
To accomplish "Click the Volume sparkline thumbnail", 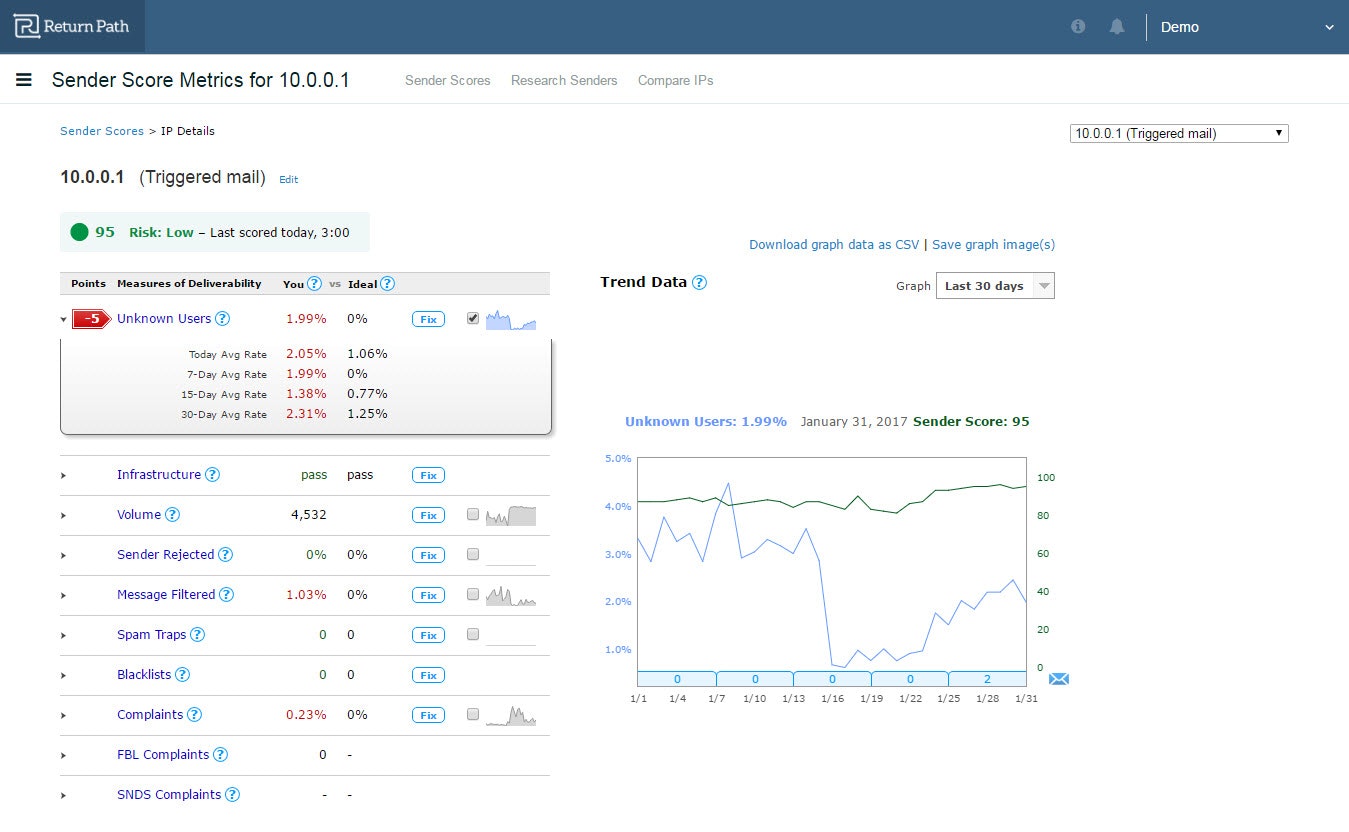I will pyautogui.click(x=511, y=516).
